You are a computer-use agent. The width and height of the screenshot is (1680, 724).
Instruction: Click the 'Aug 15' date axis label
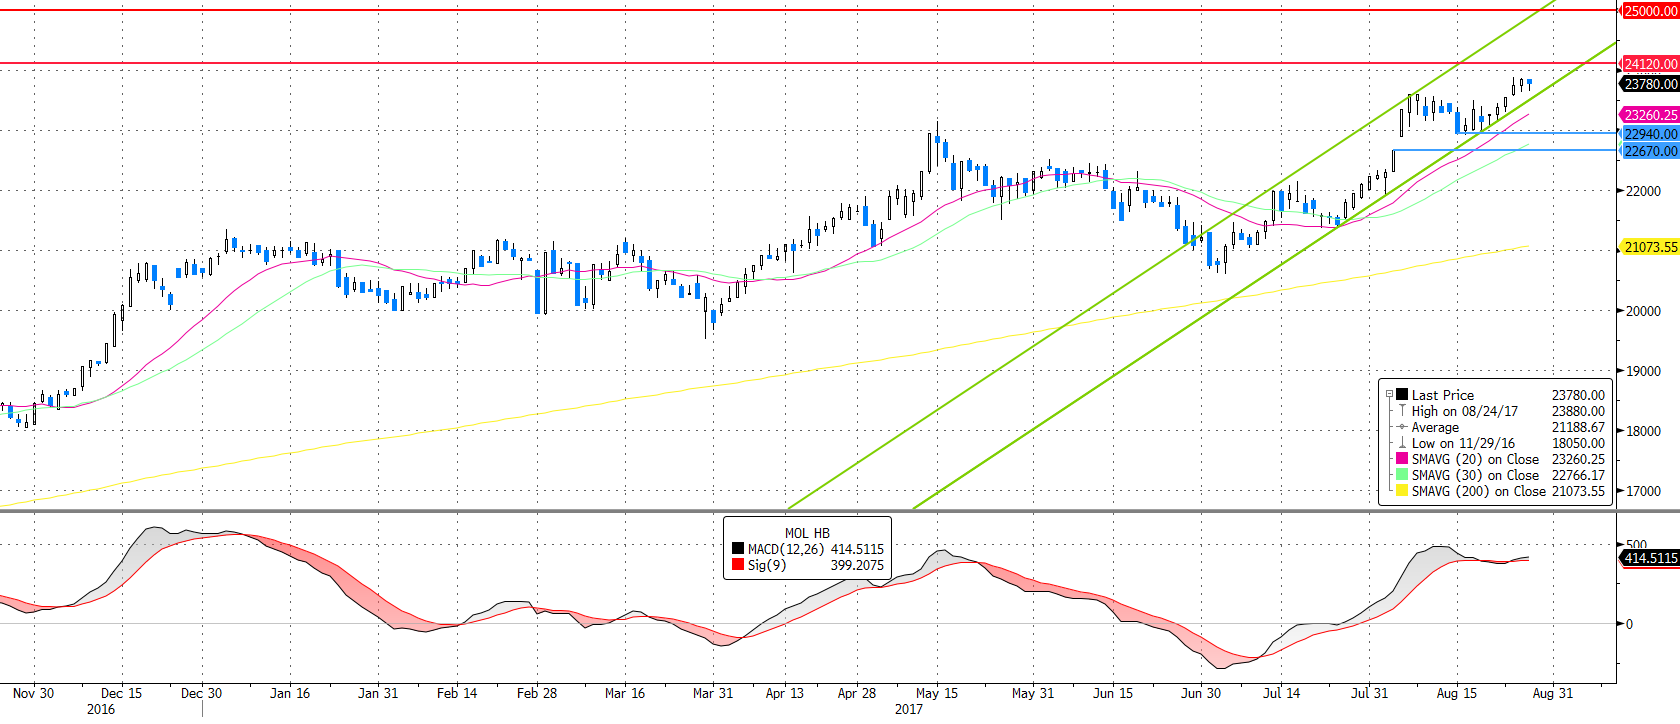point(1457,693)
